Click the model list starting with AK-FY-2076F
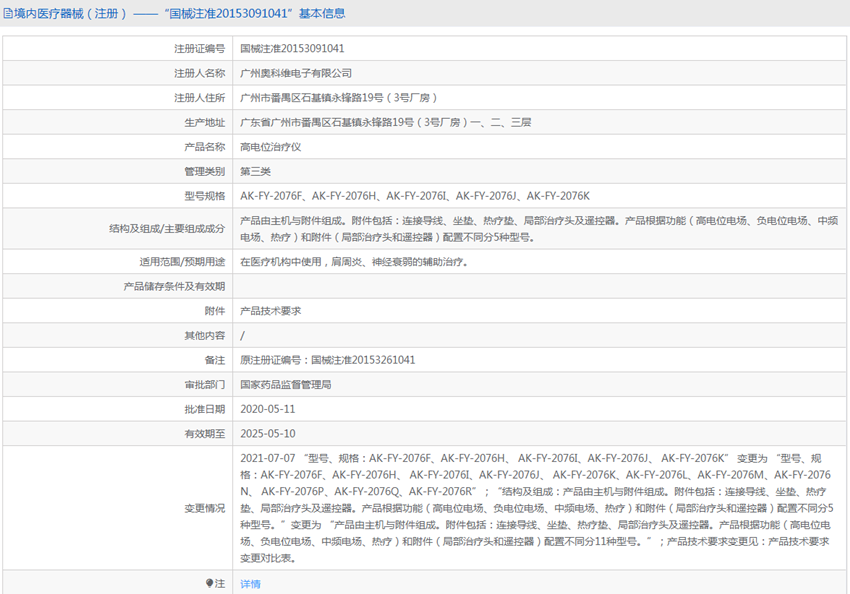 [x=415, y=196]
